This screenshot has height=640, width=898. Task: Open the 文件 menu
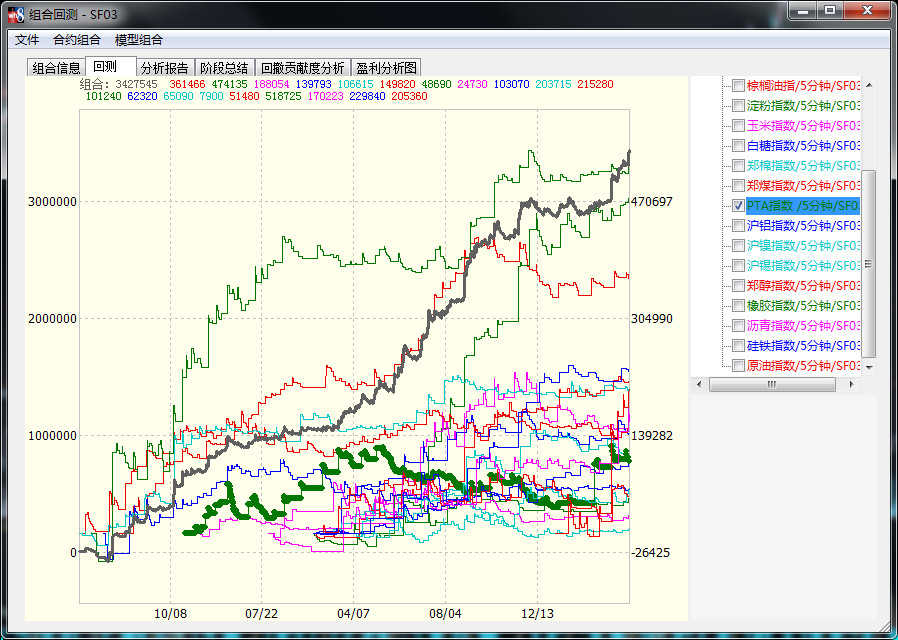pyautogui.click(x=27, y=39)
